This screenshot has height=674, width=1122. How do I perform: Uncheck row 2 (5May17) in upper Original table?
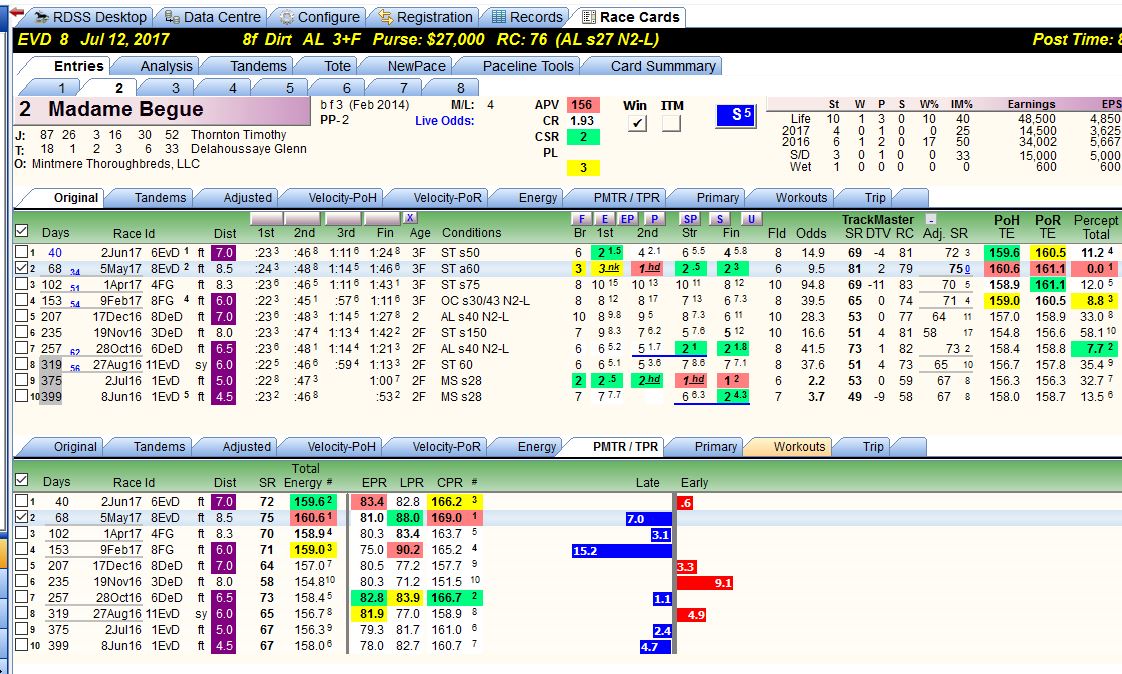coord(21,268)
